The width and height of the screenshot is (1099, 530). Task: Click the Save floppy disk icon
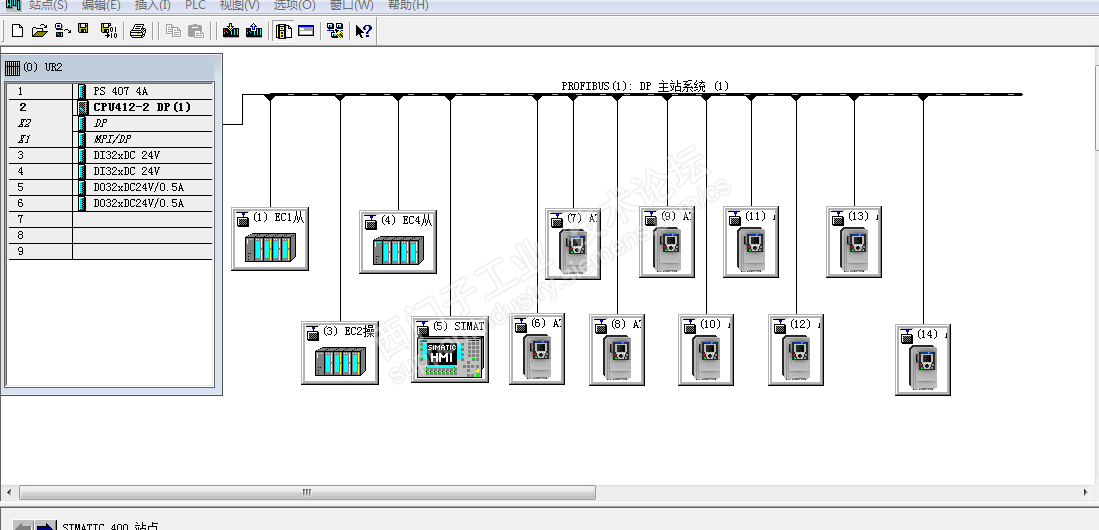83,29
